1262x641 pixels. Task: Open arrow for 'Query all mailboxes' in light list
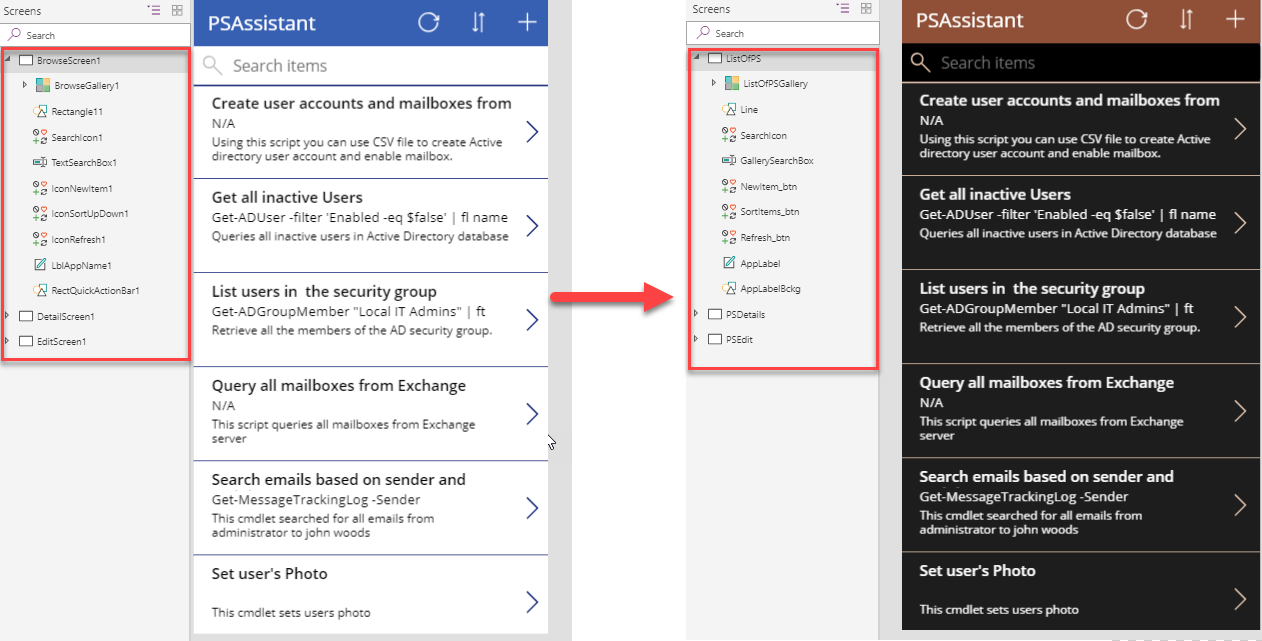tap(532, 414)
